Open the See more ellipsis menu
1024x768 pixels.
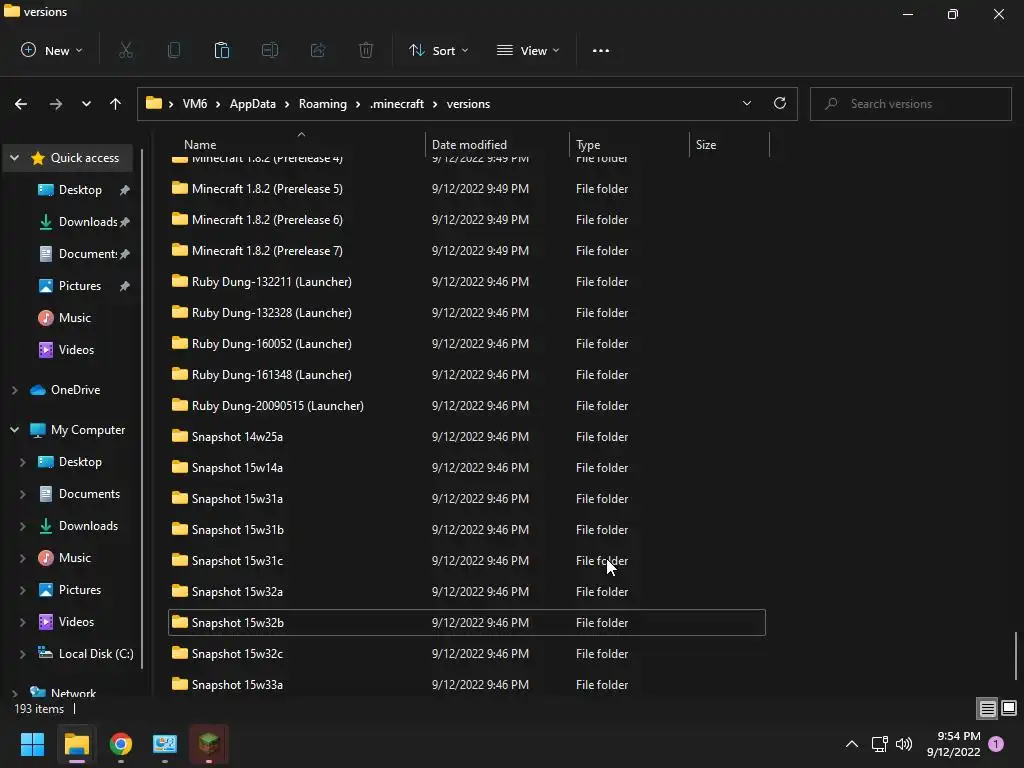pyautogui.click(x=601, y=50)
